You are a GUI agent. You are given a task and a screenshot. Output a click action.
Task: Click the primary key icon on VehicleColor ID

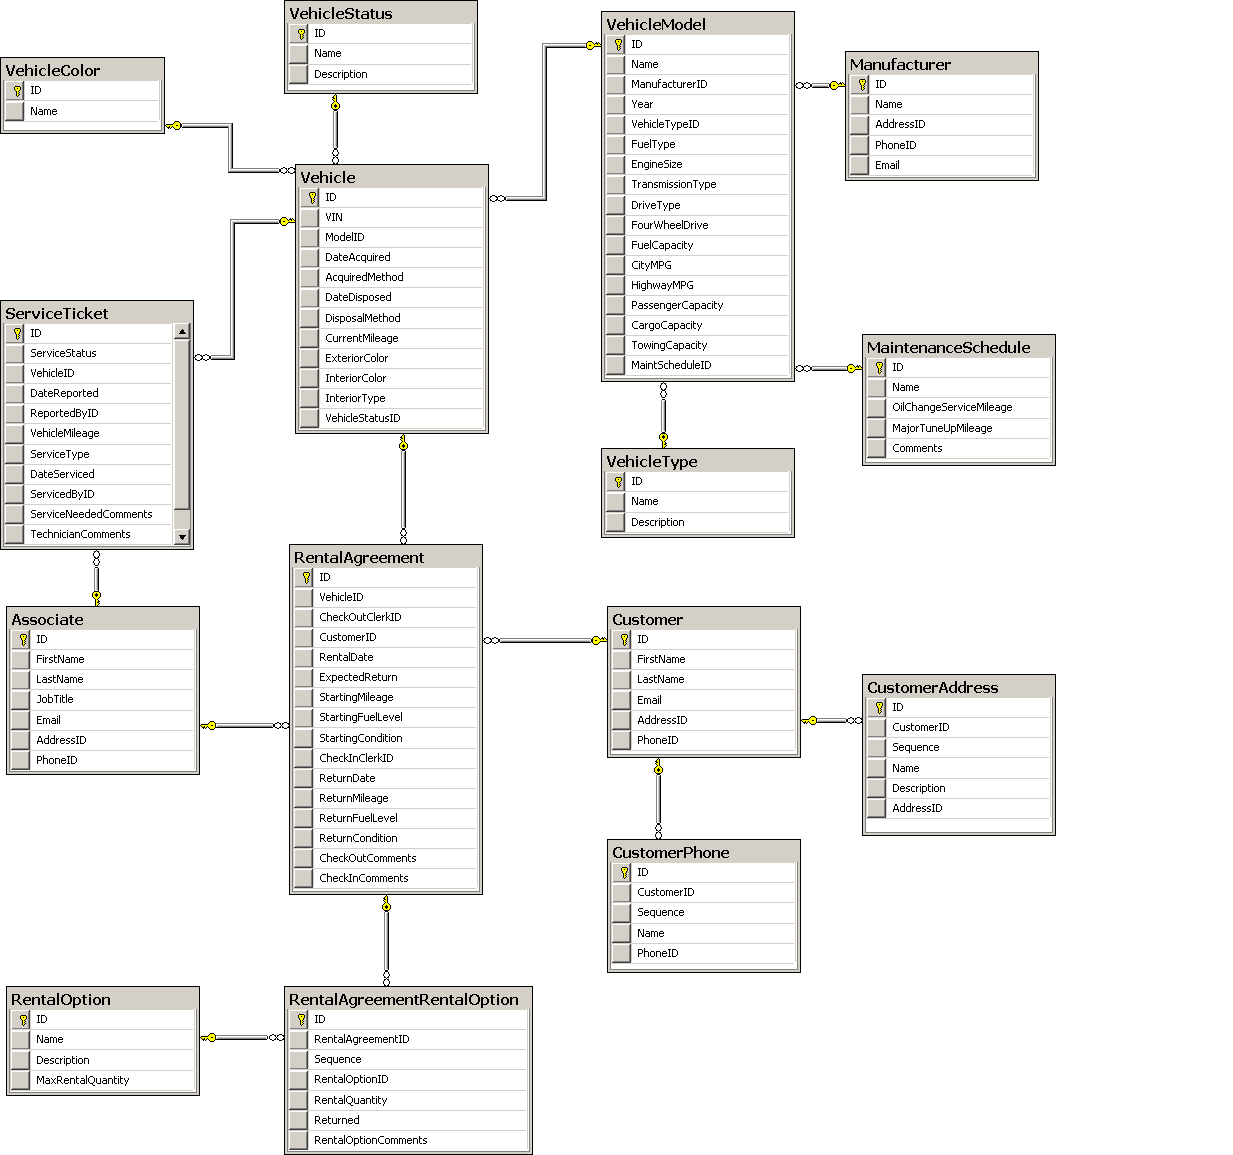pyautogui.click(x=15, y=90)
